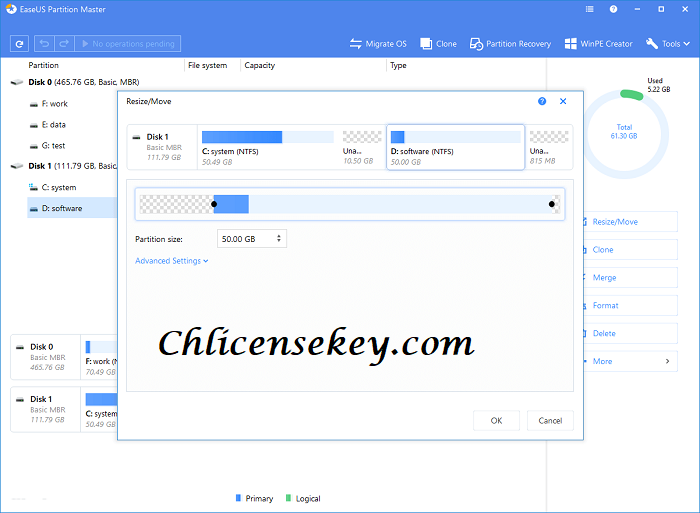This screenshot has height=513, width=700.
Task: Select the 10.50 GB unallocated block
Action: (x=362, y=148)
